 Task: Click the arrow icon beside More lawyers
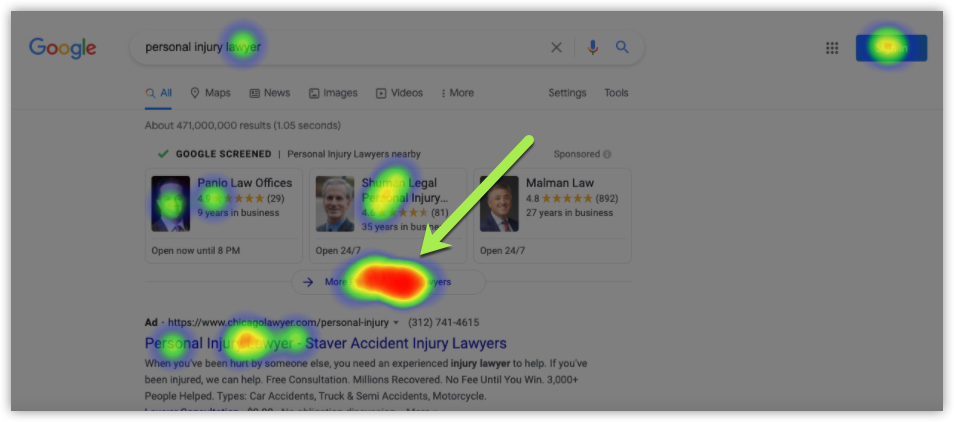pos(308,282)
